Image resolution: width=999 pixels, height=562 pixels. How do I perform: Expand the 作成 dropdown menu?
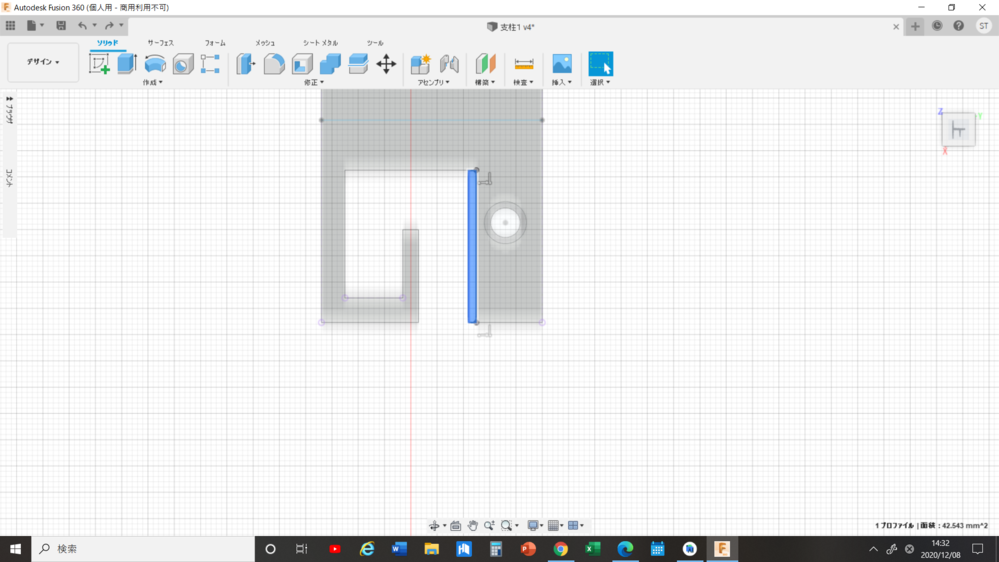[152, 83]
